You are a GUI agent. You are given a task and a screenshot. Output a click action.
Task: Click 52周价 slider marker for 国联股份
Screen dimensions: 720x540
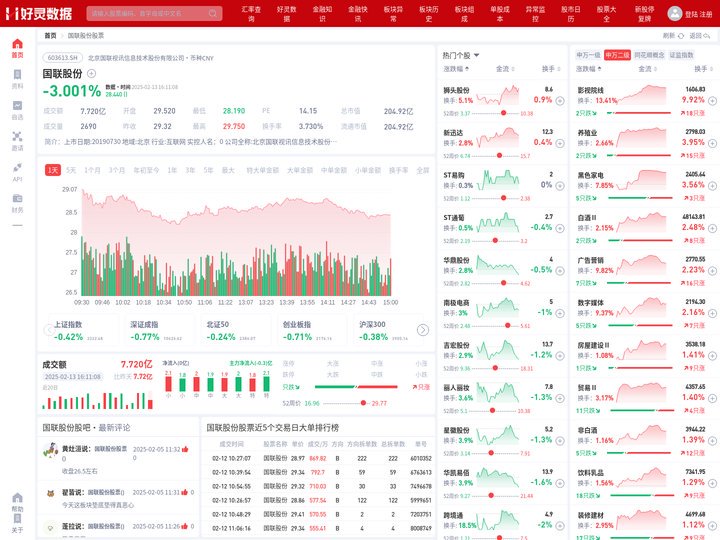click(x=363, y=403)
